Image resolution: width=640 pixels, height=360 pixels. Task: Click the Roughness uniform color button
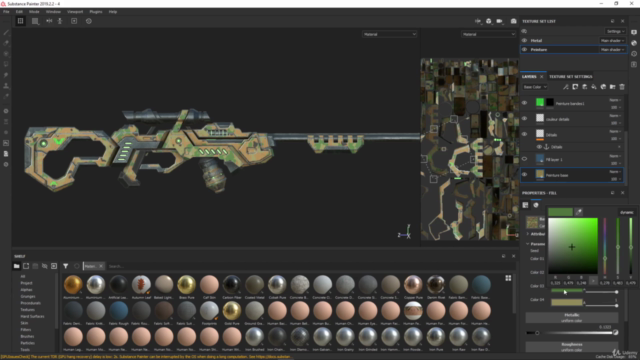coord(571,347)
